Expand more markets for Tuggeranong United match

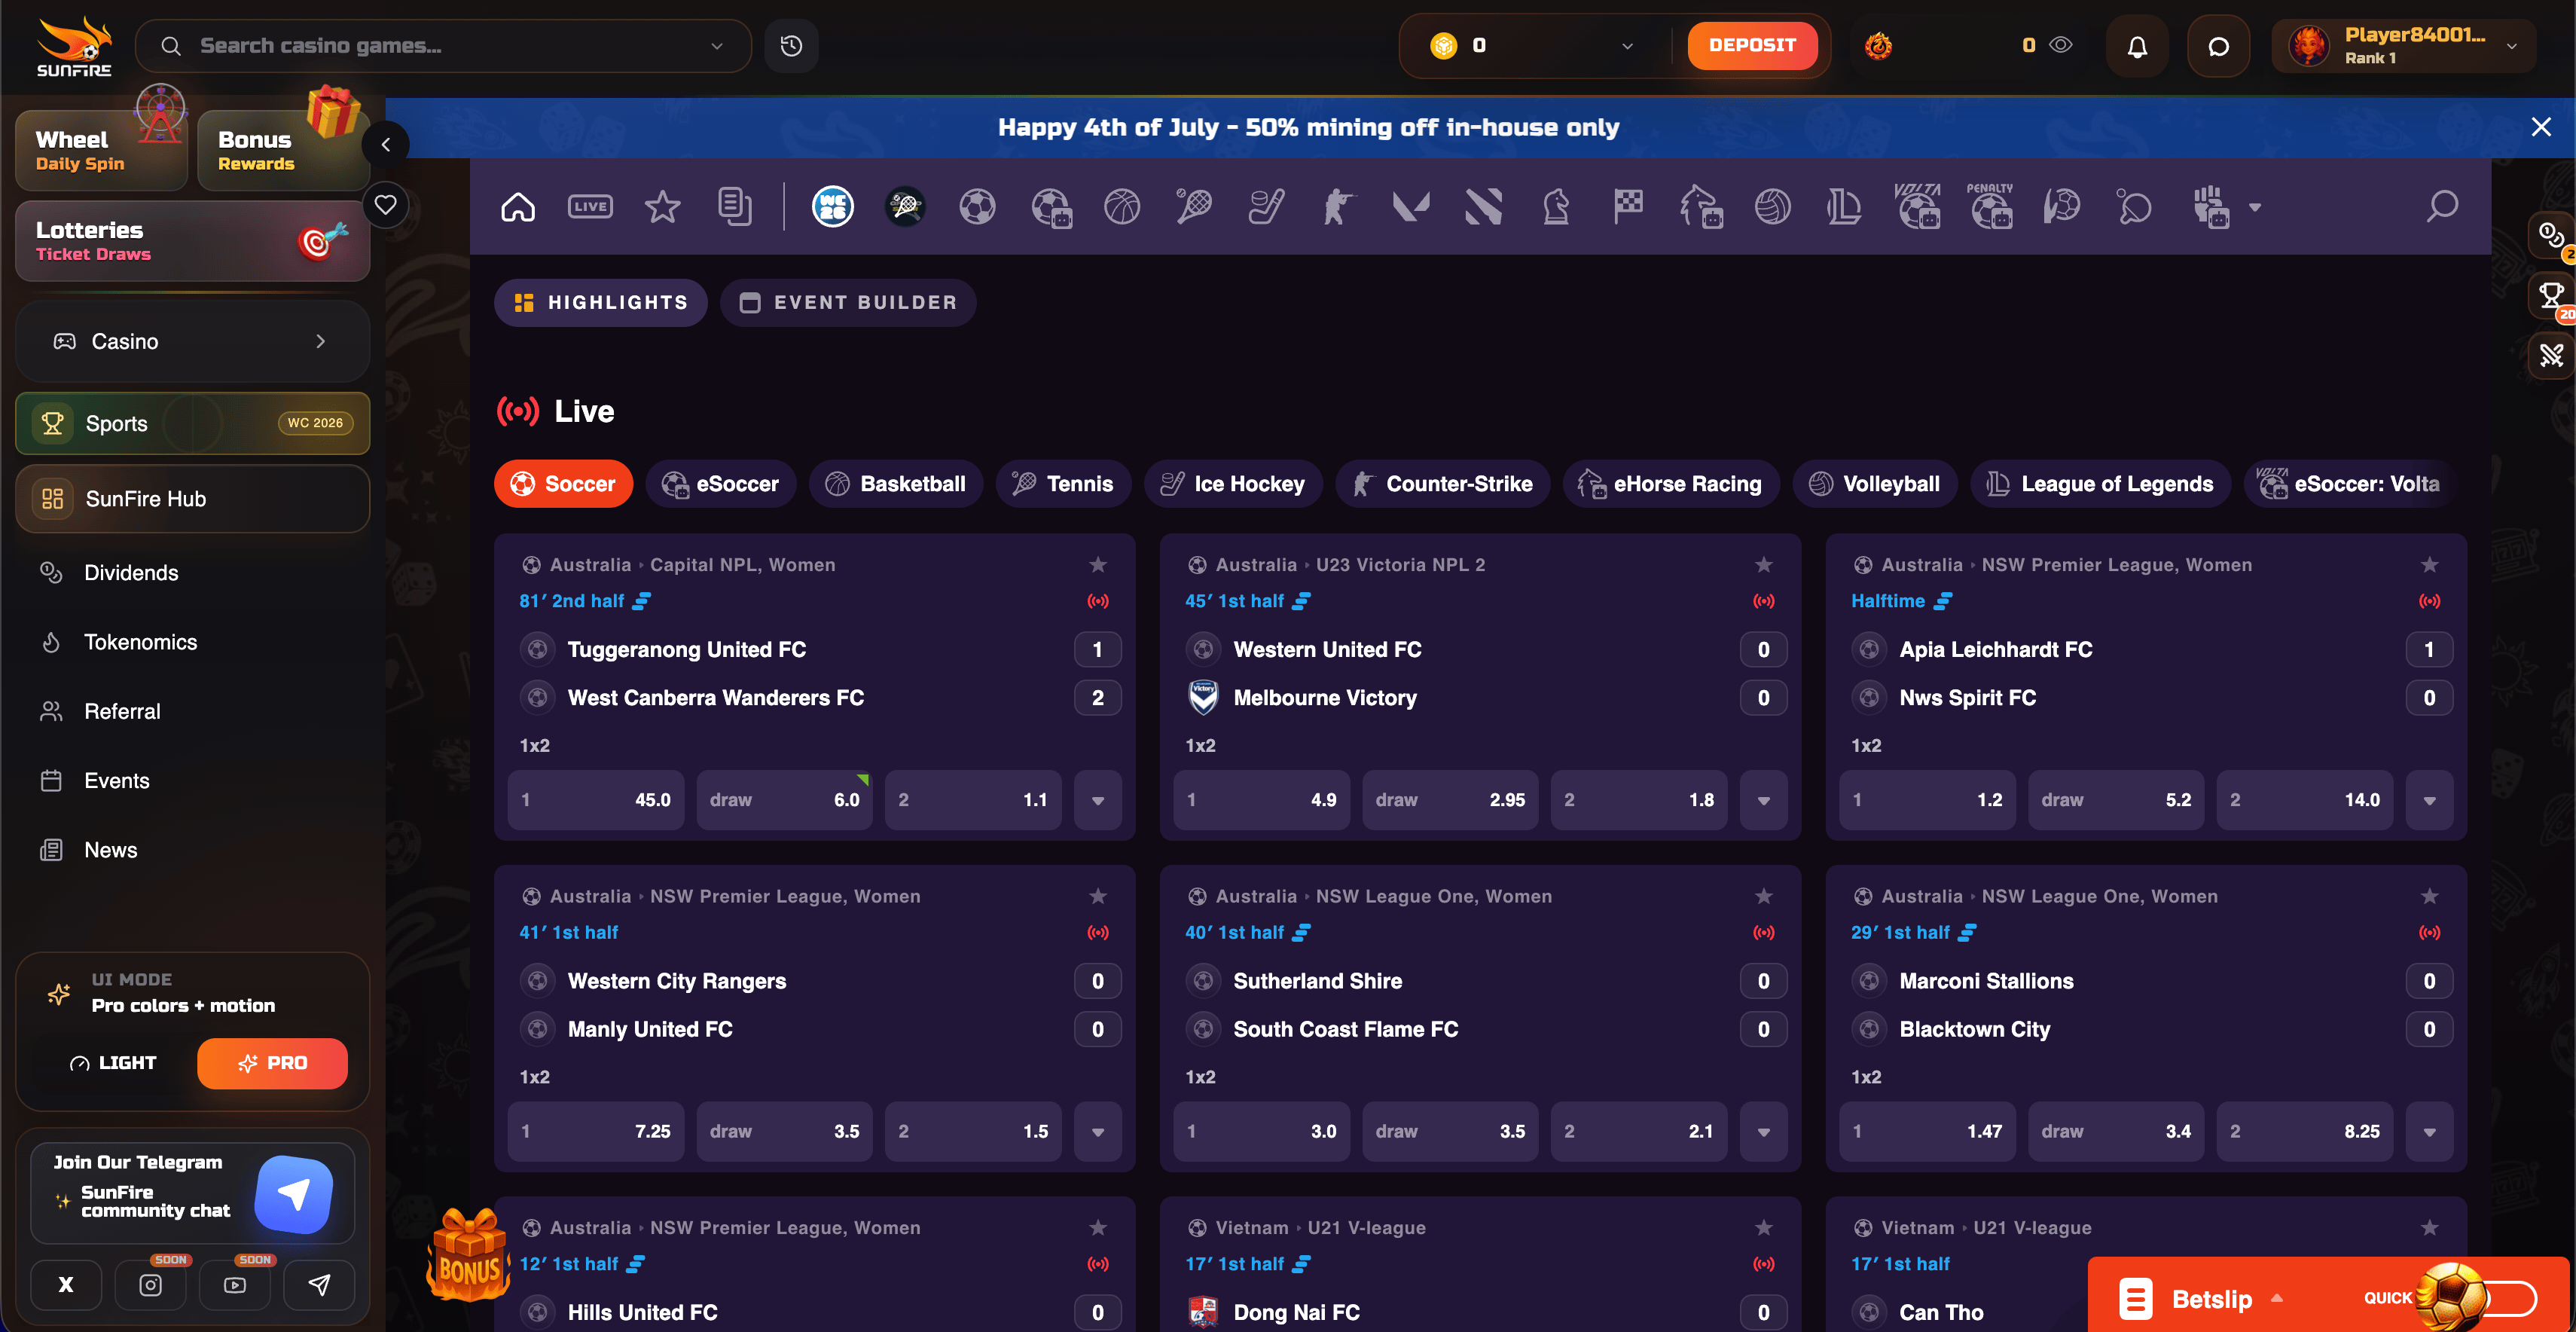1097,800
